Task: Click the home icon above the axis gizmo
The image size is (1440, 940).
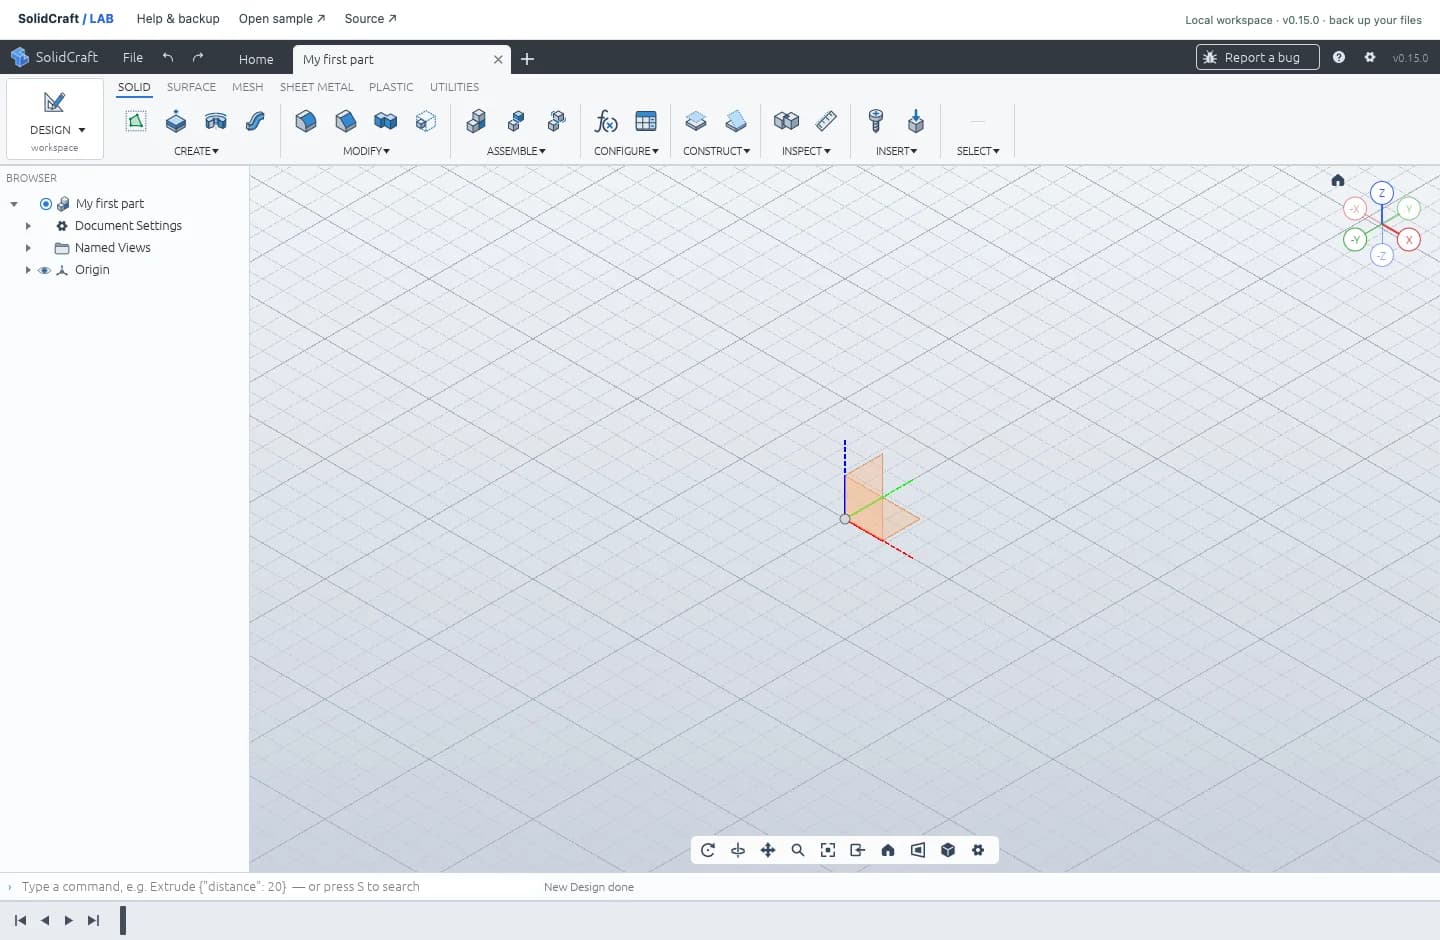Action: click(x=1338, y=180)
